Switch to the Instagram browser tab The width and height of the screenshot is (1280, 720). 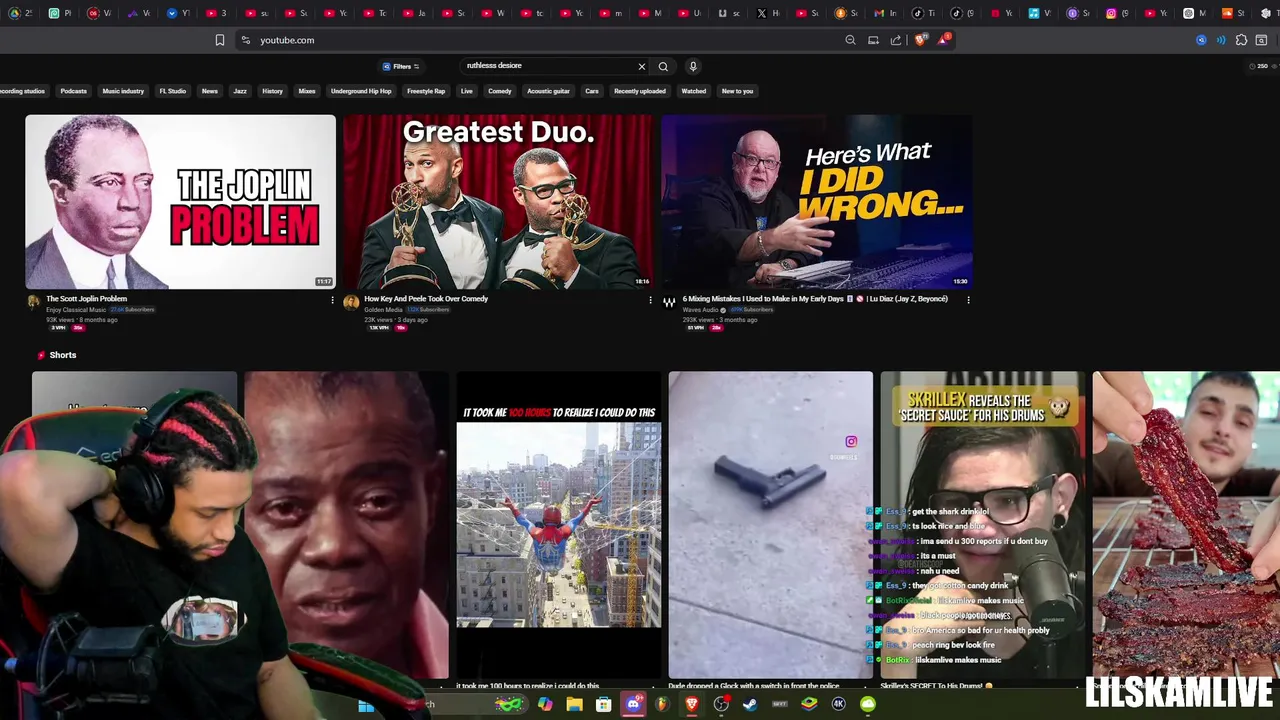pyautogui.click(x=1118, y=13)
